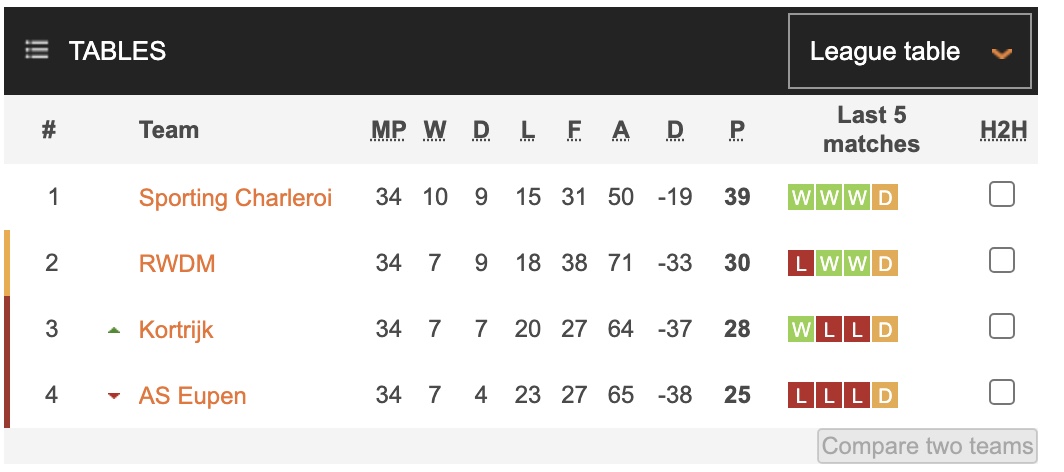Check the H2H box for AS Eupen

(x=1002, y=392)
